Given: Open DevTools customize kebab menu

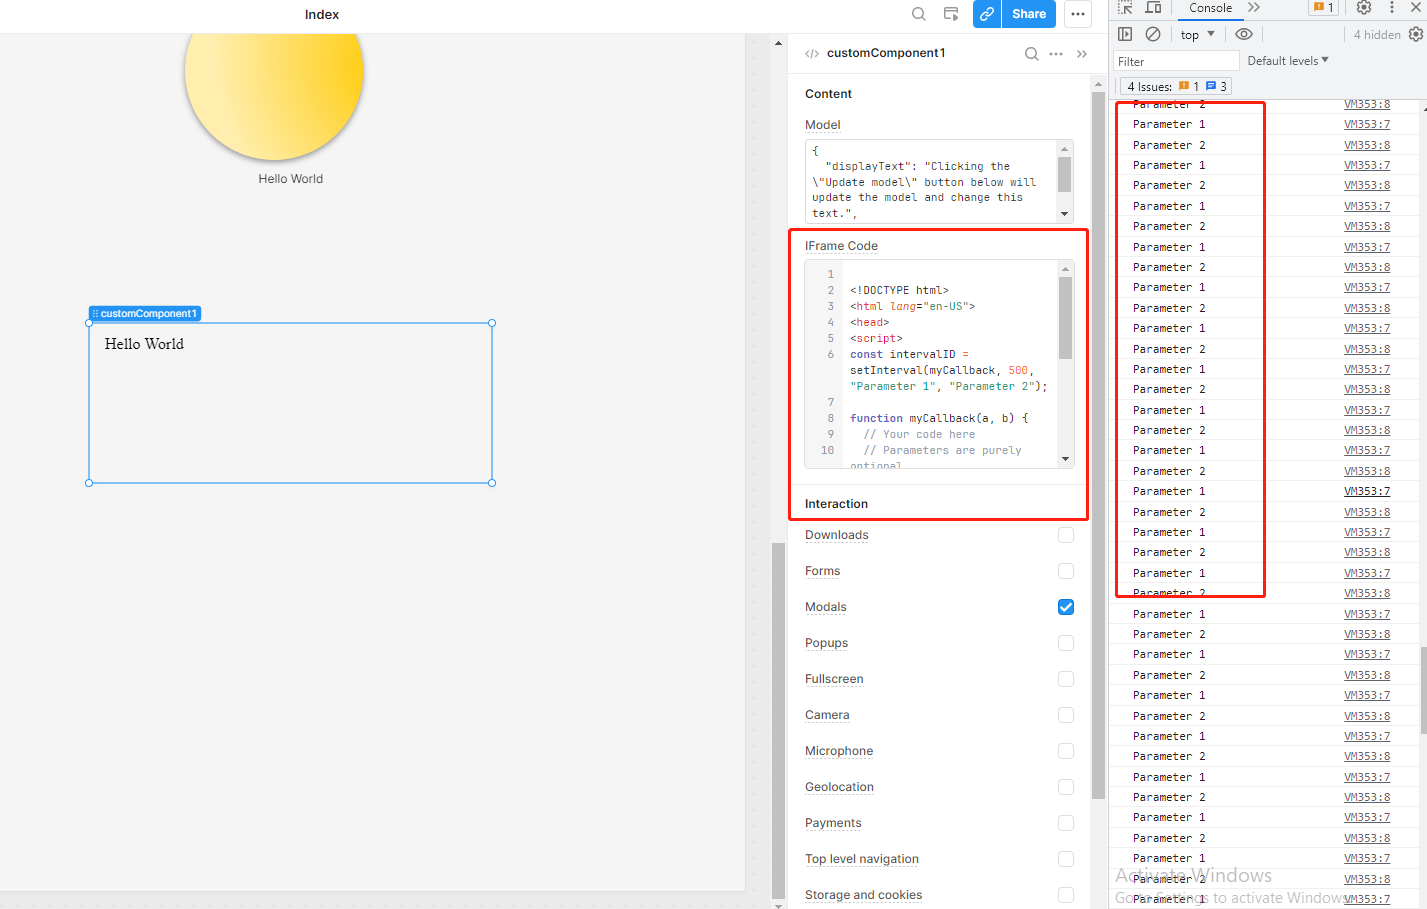Looking at the screenshot, I should tap(1391, 8).
